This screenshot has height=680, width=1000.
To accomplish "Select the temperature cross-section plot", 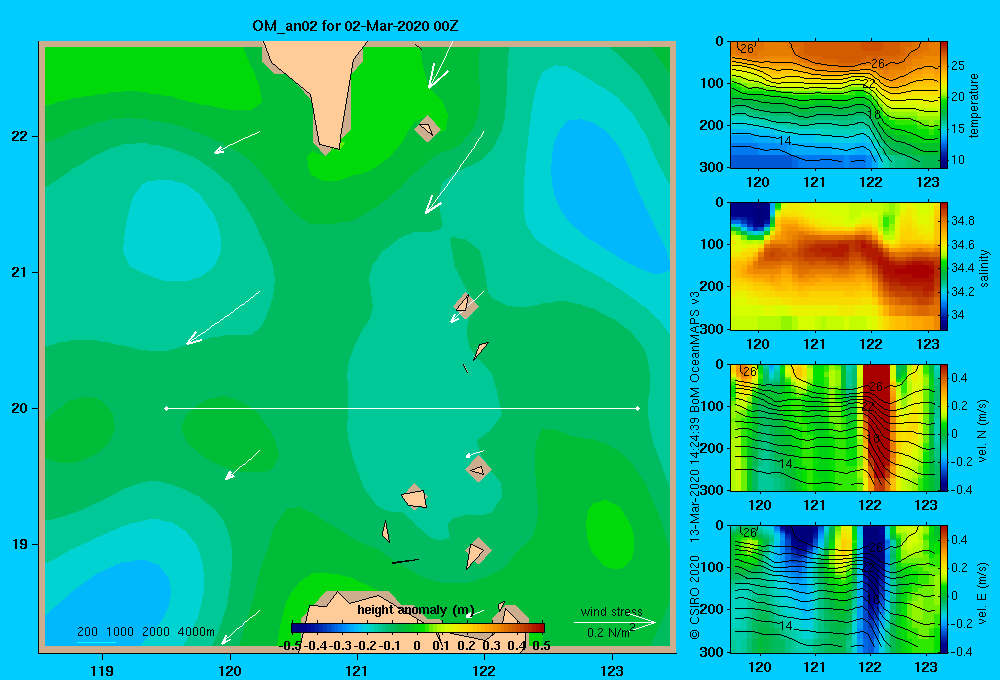I will click(835, 105).
